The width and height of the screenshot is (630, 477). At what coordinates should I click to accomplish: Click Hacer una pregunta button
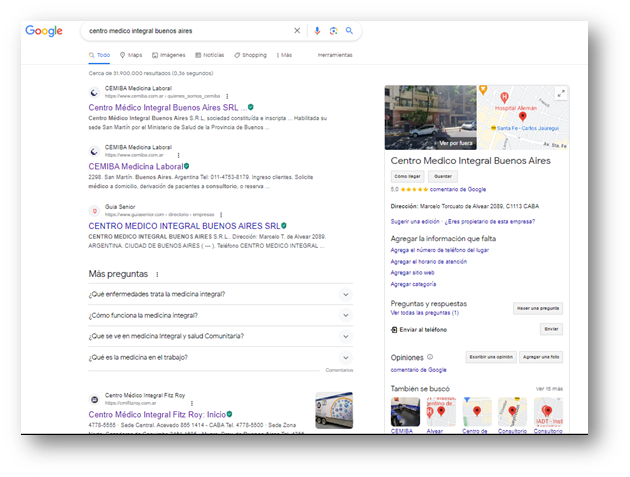pos(538,308)
